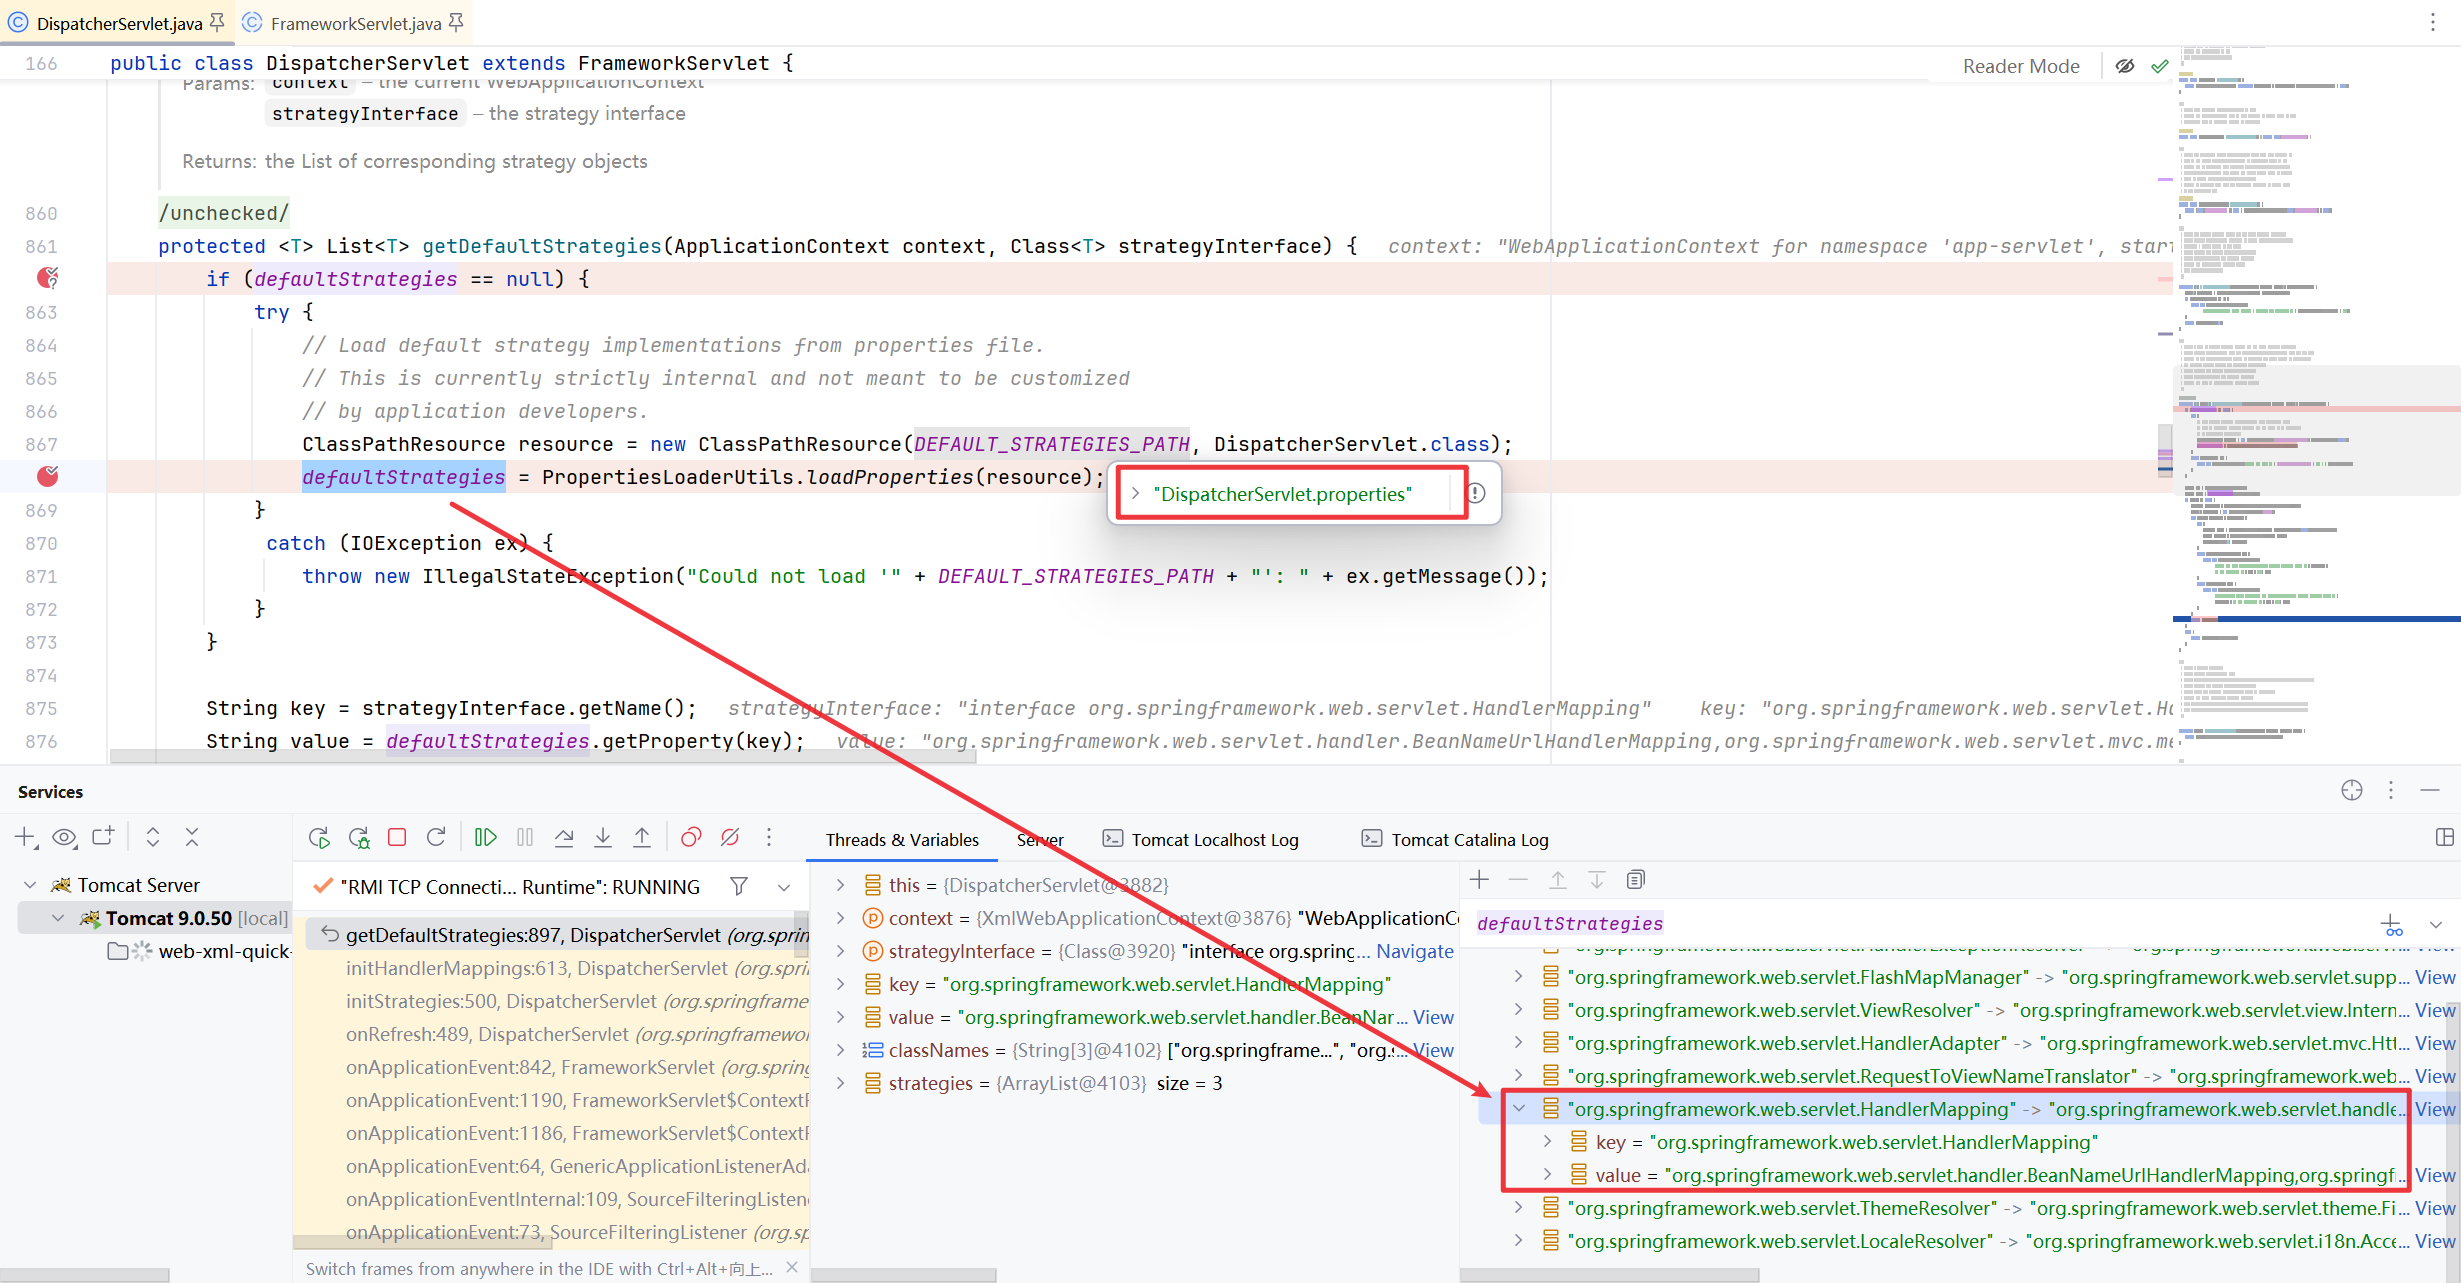The width and height of the screenshot is (2461, 1283).
Task: Open the Tomcat Catalina Log tab
Action: tap(1469, 840)
